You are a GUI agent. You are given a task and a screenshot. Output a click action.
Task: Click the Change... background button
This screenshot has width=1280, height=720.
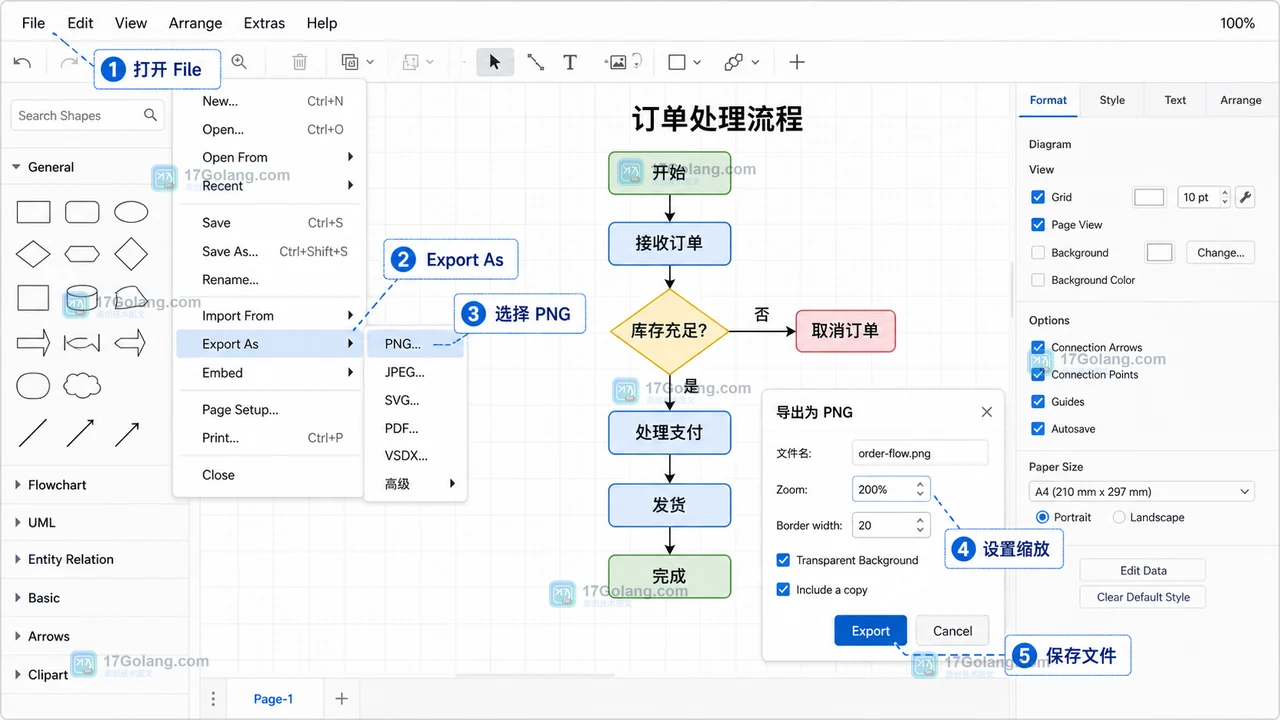point(1220,253)
